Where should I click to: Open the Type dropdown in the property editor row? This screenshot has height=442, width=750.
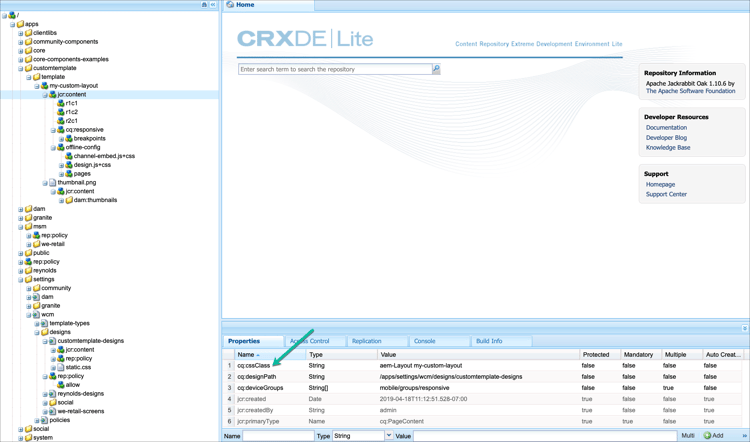(389, 436)
